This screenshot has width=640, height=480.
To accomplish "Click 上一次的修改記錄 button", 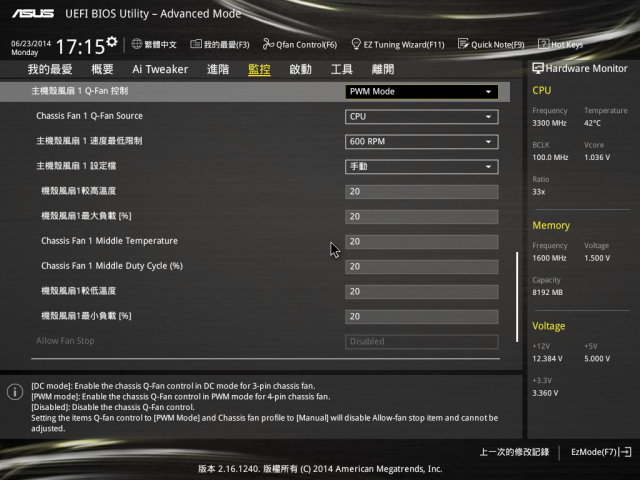I will click(514, 452).
